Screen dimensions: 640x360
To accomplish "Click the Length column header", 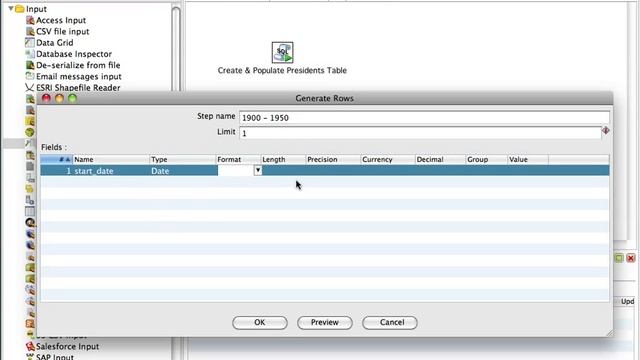I will pos(283,159).
